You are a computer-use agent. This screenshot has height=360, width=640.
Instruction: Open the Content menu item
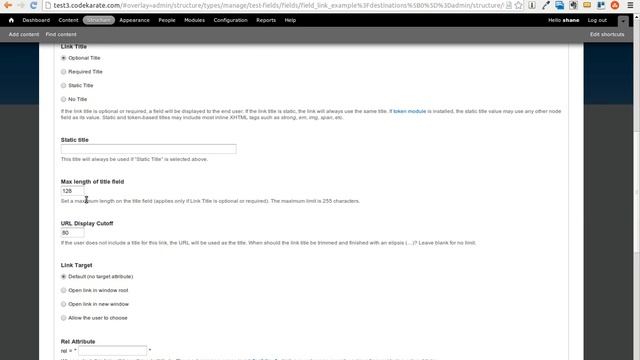click(x=68, y=20)
